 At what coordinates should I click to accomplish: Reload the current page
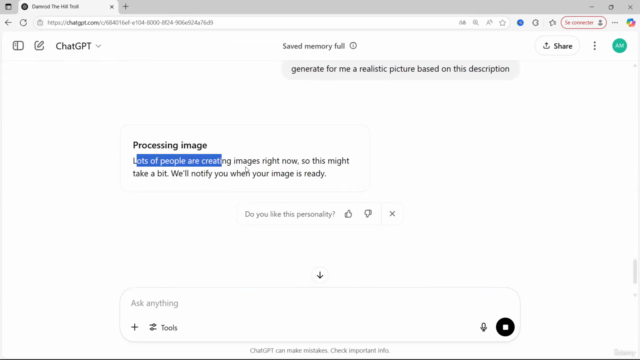[x=23, y=22]
